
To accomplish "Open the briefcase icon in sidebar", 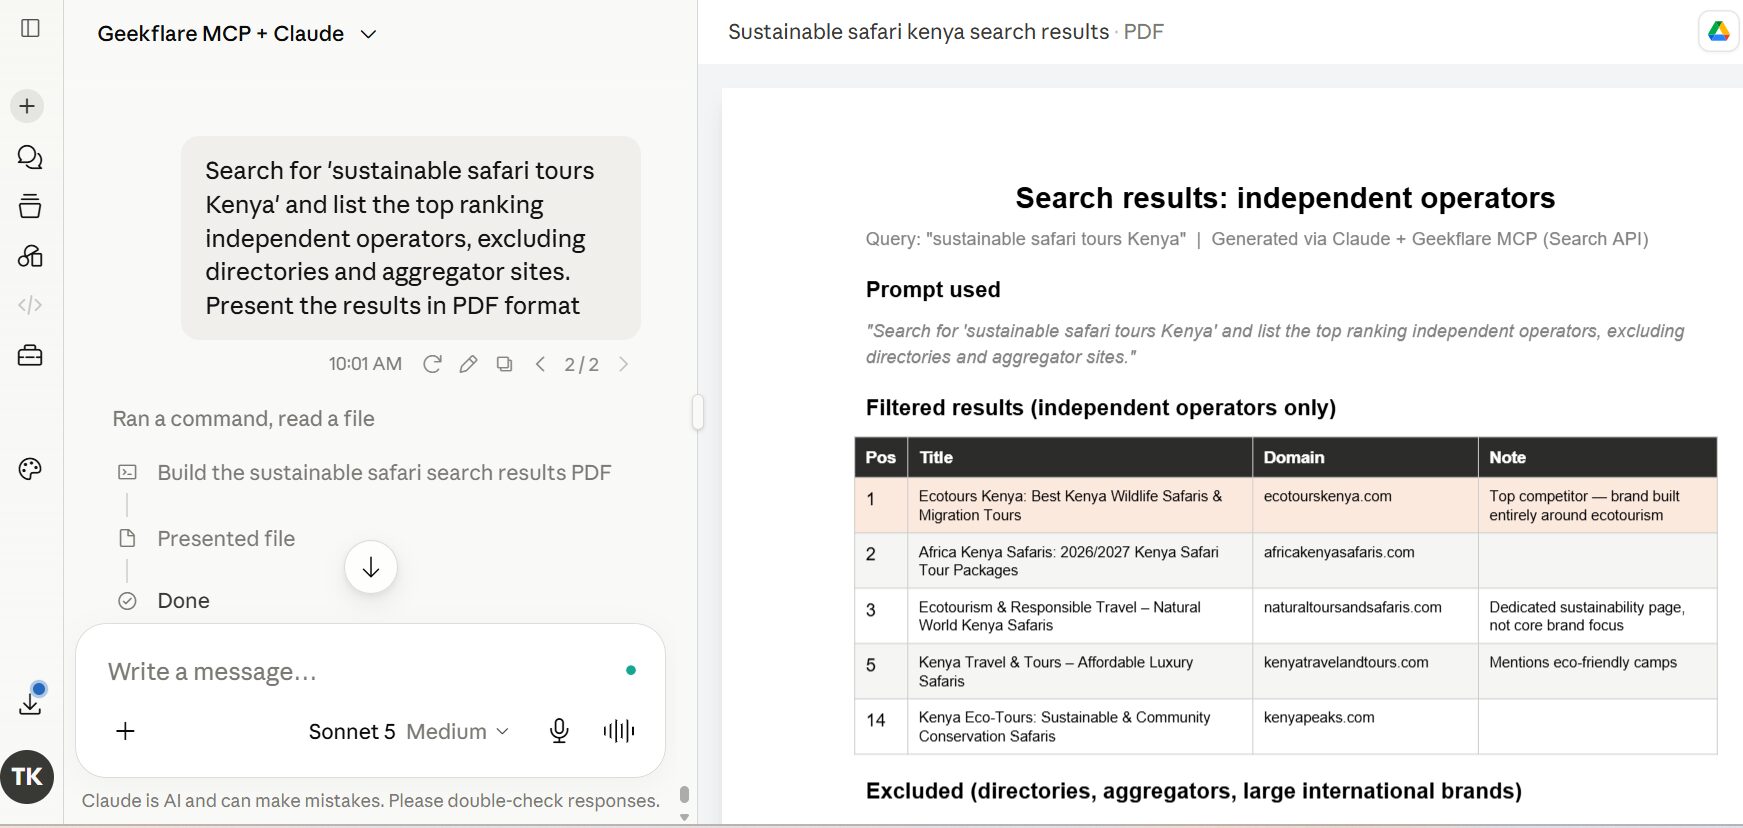I will click(x=30, y=355).
